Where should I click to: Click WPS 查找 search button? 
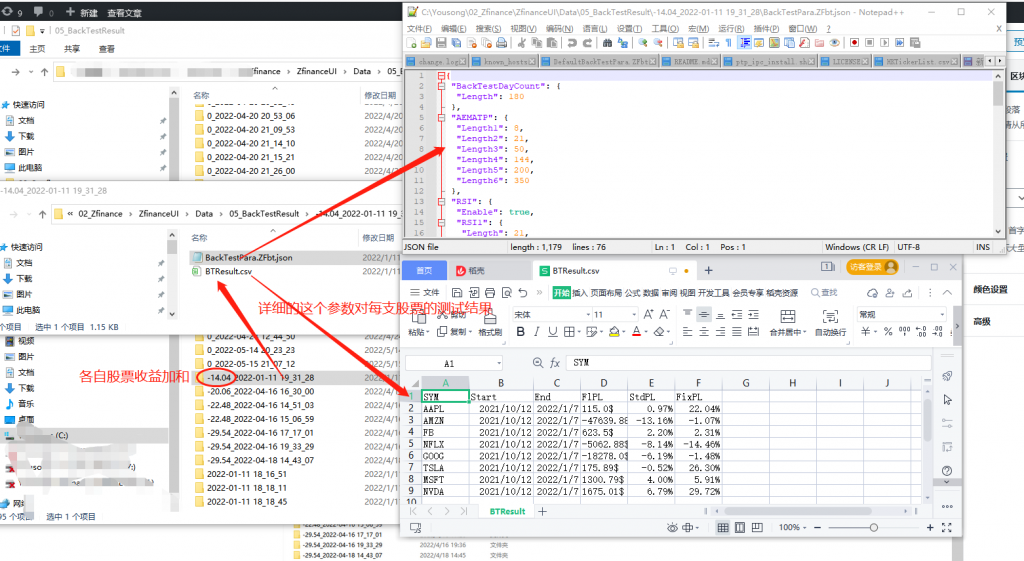pyautogui.click(x=824, y=293)
